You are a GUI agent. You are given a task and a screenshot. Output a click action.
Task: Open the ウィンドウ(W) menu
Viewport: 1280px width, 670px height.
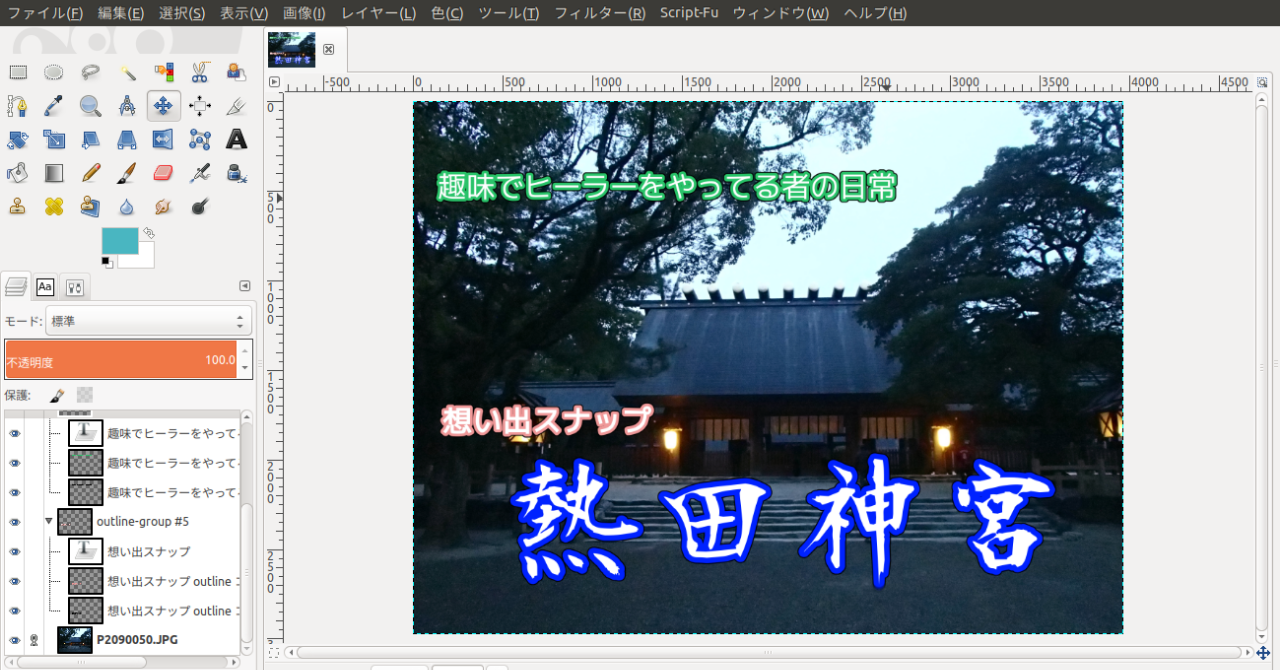pyautogui.click(x=781, y=13)
